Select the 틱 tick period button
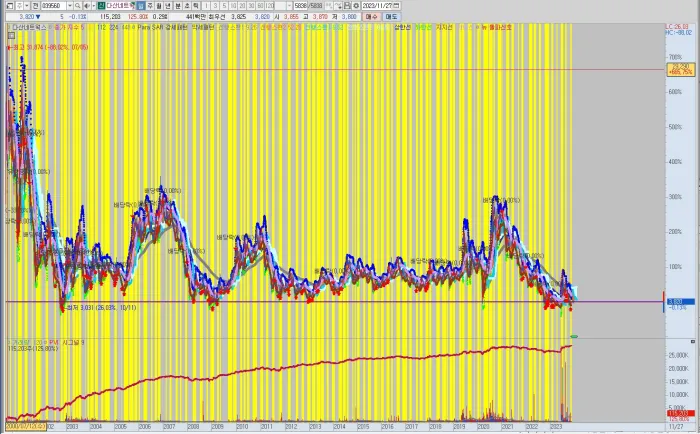The image size is (700, 434). (x=196, y=6)
